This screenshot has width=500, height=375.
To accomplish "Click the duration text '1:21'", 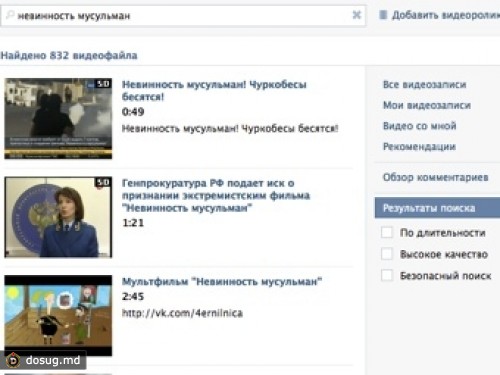I will pyautogui.click(x=133, y=223).
